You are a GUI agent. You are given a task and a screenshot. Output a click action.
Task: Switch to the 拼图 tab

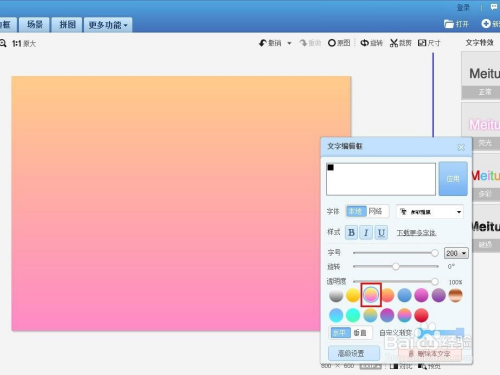point(67,25)
